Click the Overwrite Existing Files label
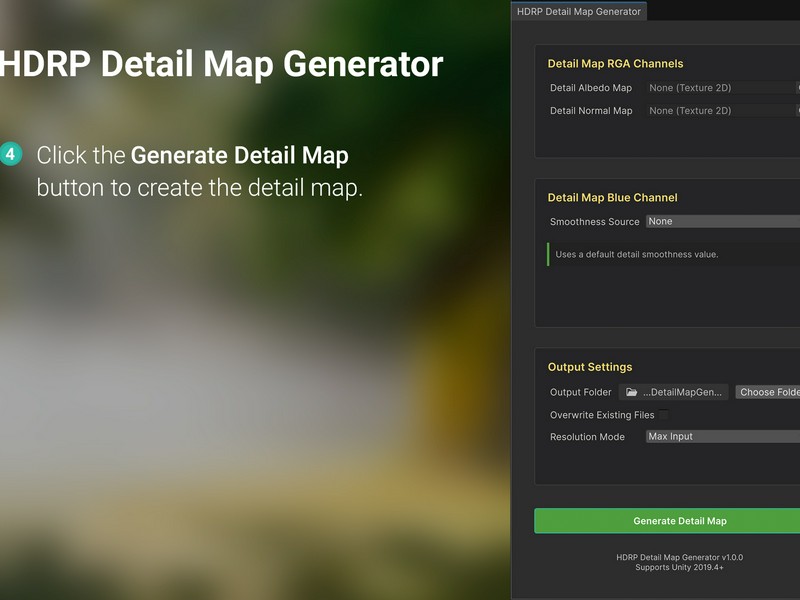The height and width of the screenshot is (600, 800). click(x=602, y=415)
